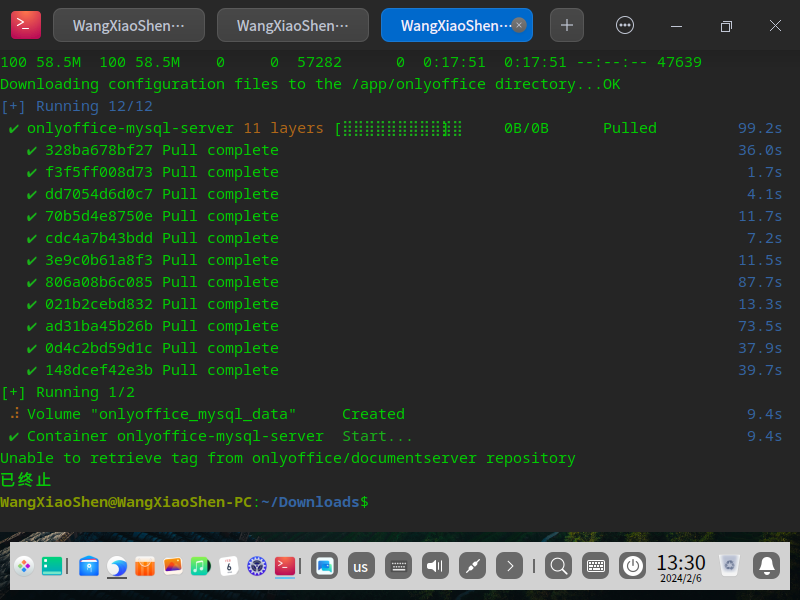Image resolution: width=800 pixels, height=600 pixels.
Task: Click the '87.7s' layer duration value
Action: tap(760, 282)
